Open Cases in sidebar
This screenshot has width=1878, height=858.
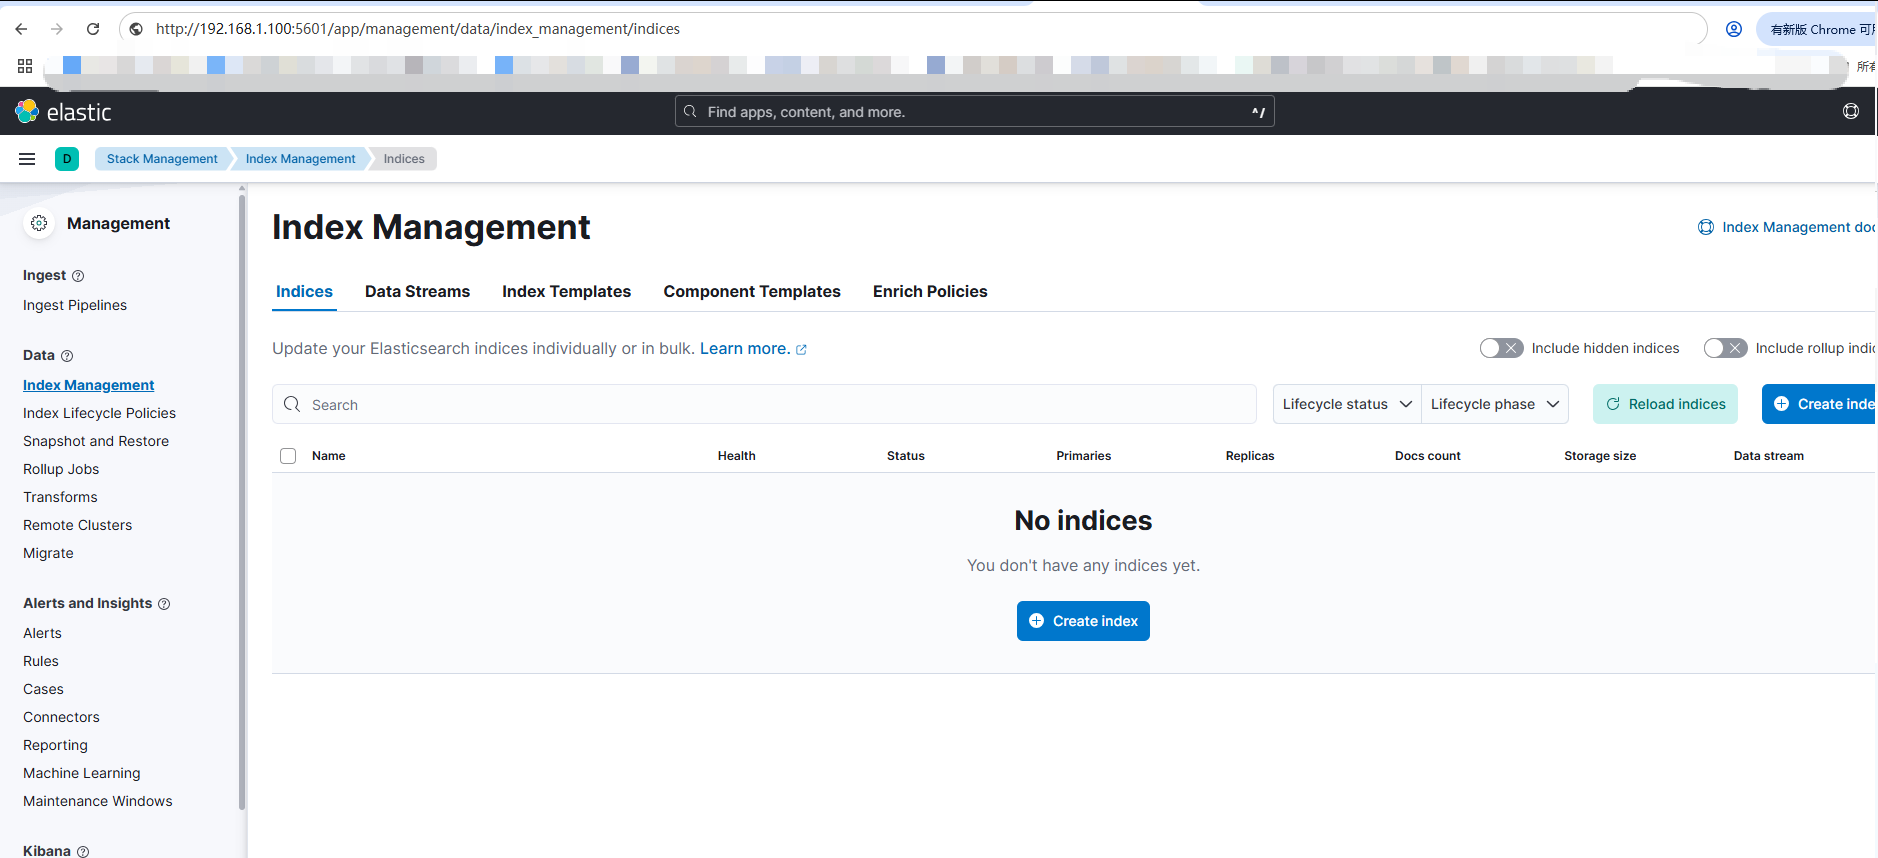pos(43,689)
